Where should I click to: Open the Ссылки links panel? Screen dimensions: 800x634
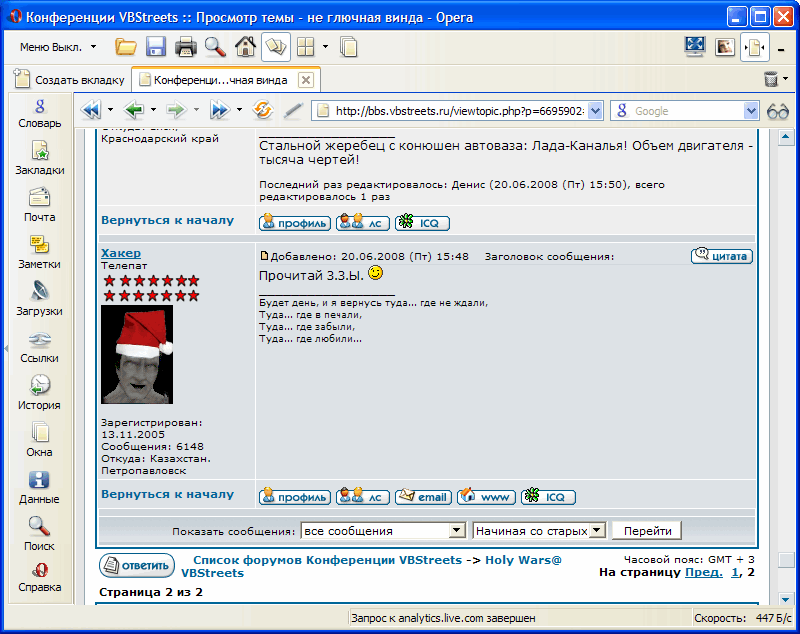[40, 347]
